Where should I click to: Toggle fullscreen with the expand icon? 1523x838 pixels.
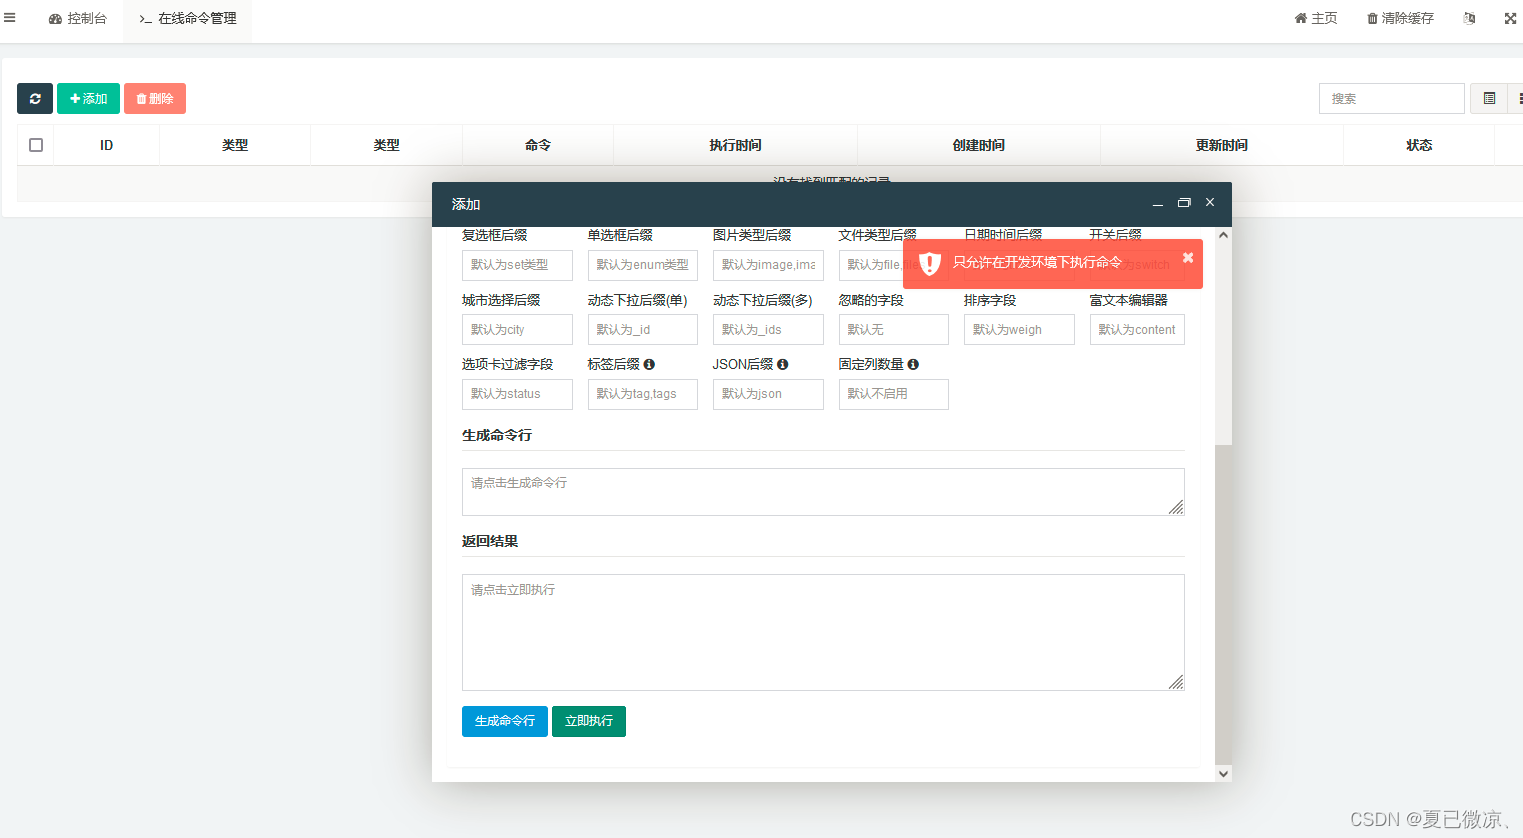[1510, 19]
